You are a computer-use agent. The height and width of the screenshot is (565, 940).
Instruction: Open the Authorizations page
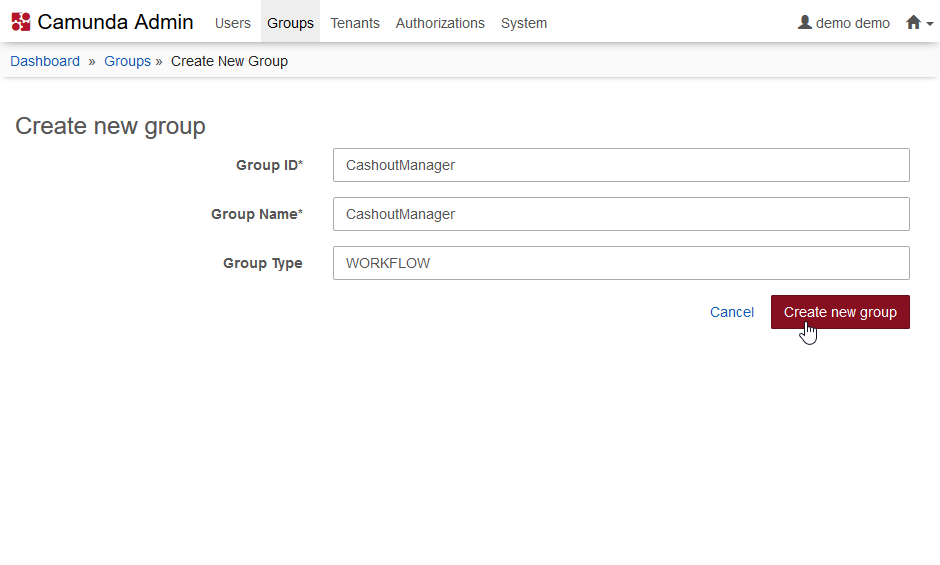pos(440,23)
